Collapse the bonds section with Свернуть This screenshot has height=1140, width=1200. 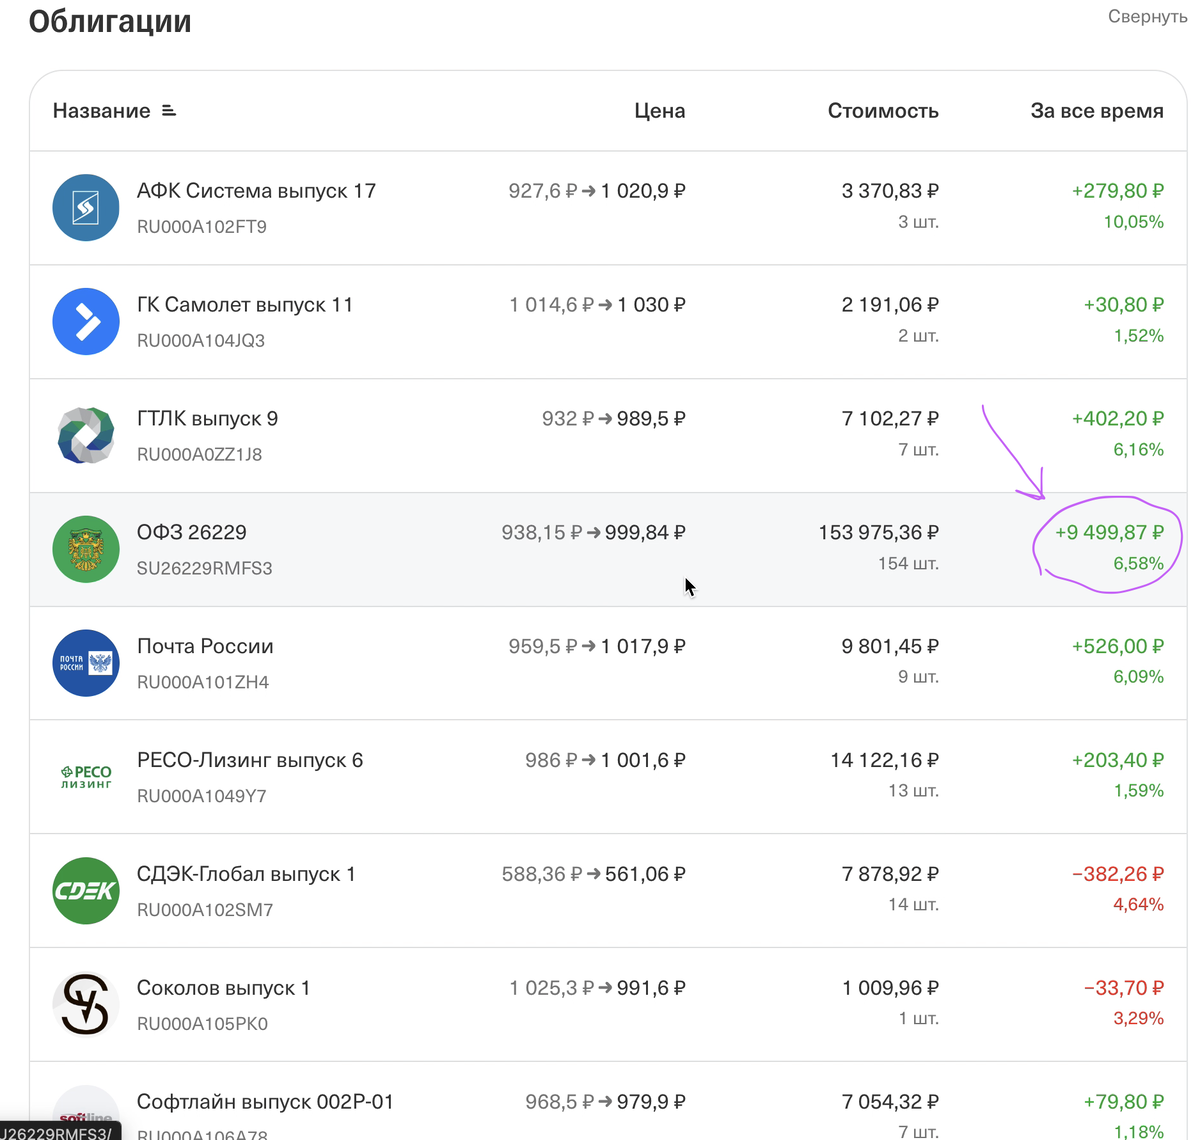[1147, 17]
